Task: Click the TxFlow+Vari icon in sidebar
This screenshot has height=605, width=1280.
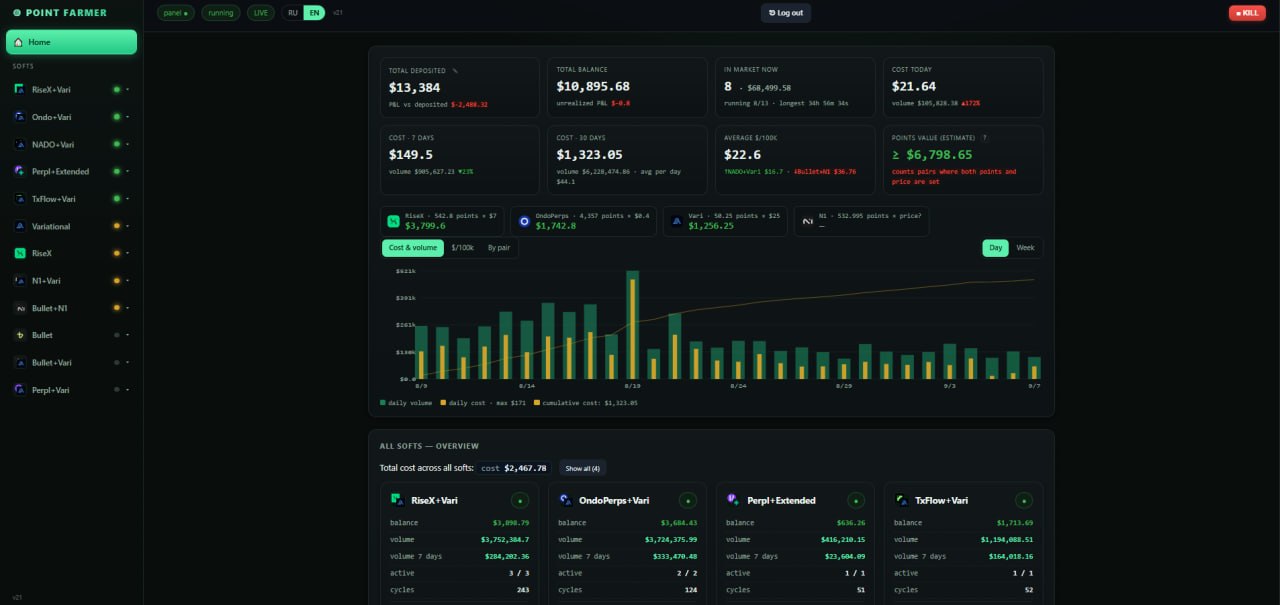Action: (x=19, y=199)
